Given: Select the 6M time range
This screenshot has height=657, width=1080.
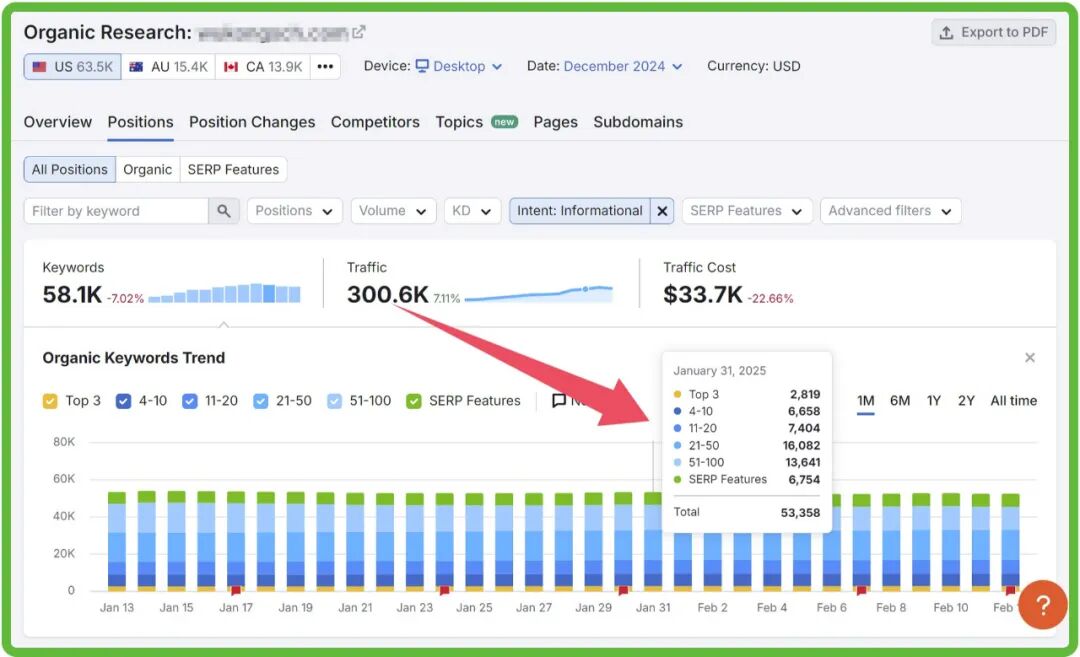Looking at the screenshot, I should click(900, 401).
